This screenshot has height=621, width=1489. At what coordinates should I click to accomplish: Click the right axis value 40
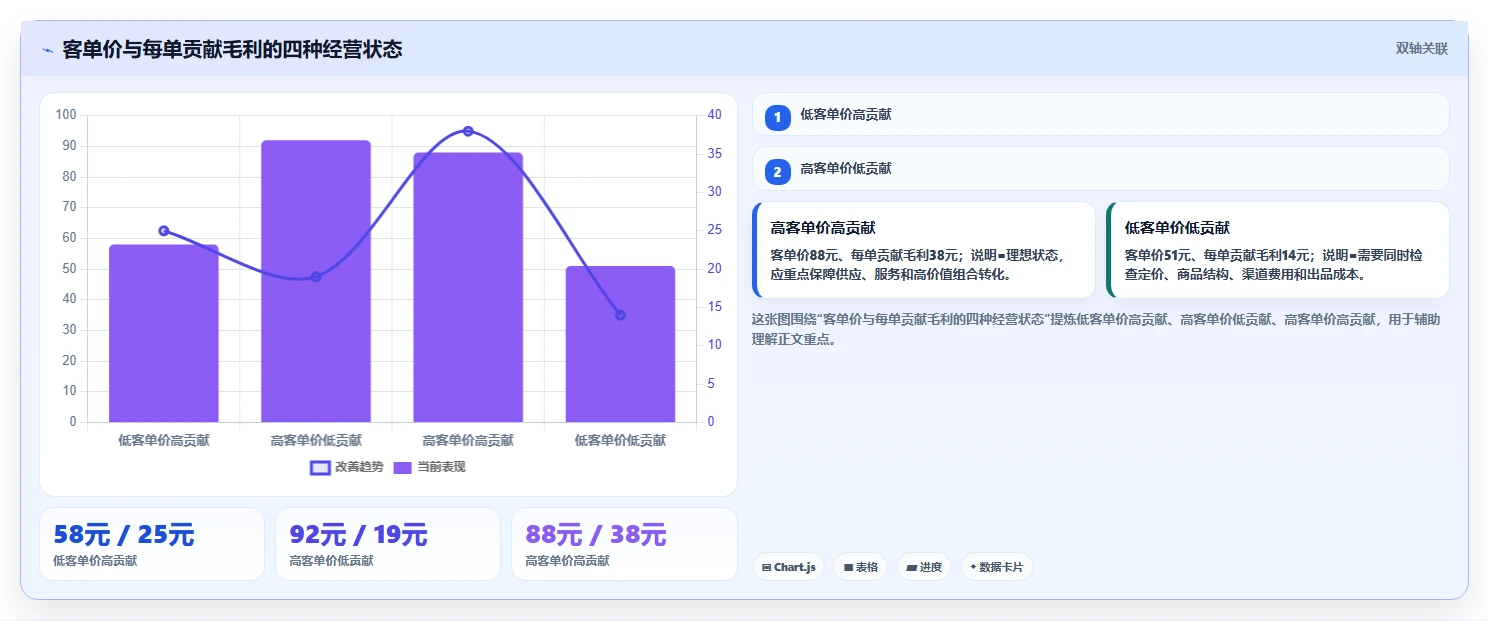click(714, 115)
